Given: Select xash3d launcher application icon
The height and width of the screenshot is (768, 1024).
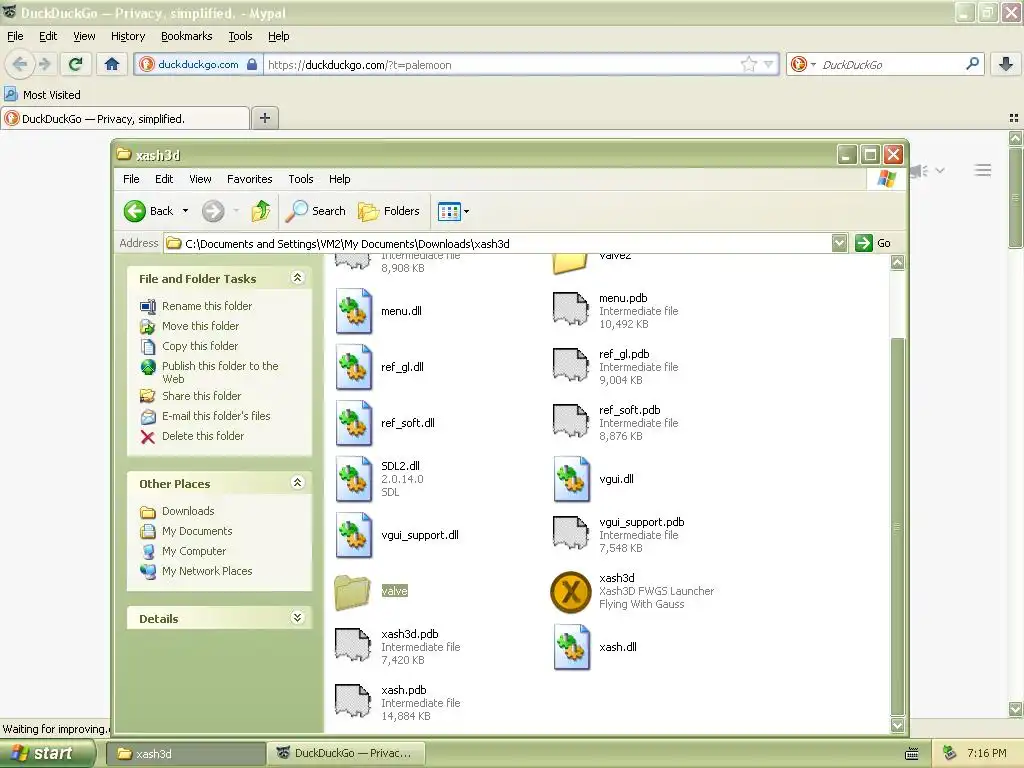Looking at the screenshot, I should (x=571, y=592).
